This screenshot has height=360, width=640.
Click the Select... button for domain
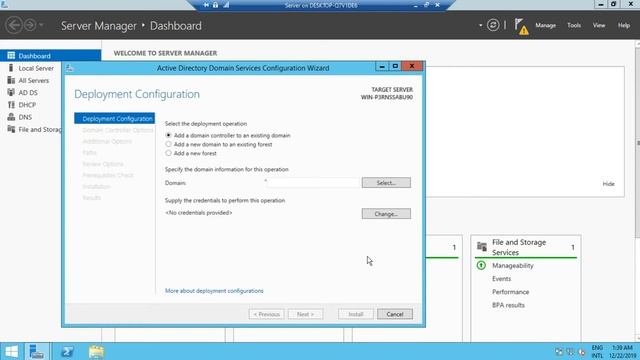point(386,183)
